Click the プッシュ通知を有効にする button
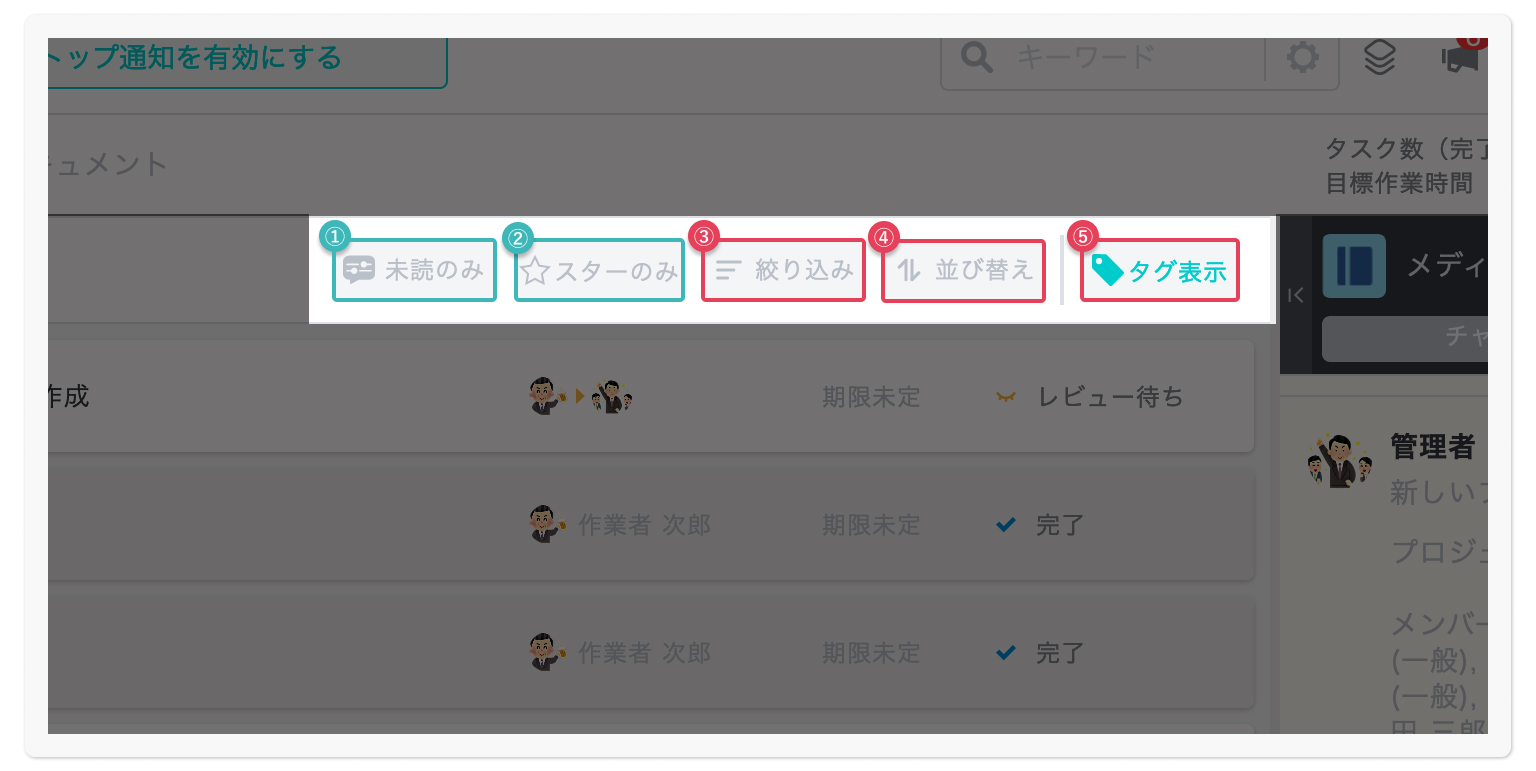 [247, 58]
